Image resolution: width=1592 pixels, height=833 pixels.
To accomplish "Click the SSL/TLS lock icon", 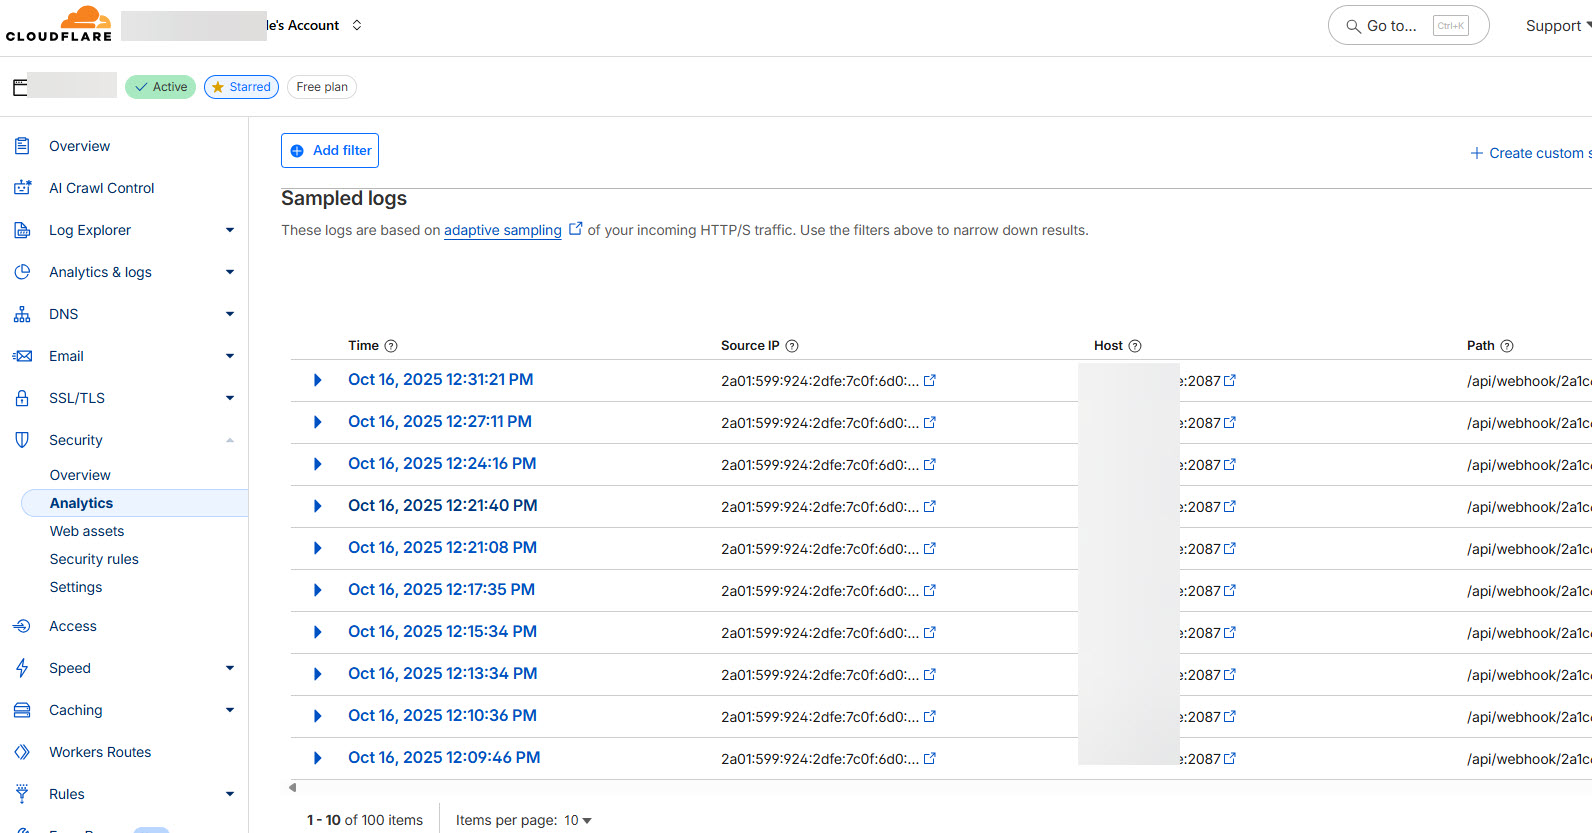I will [22, 398].
